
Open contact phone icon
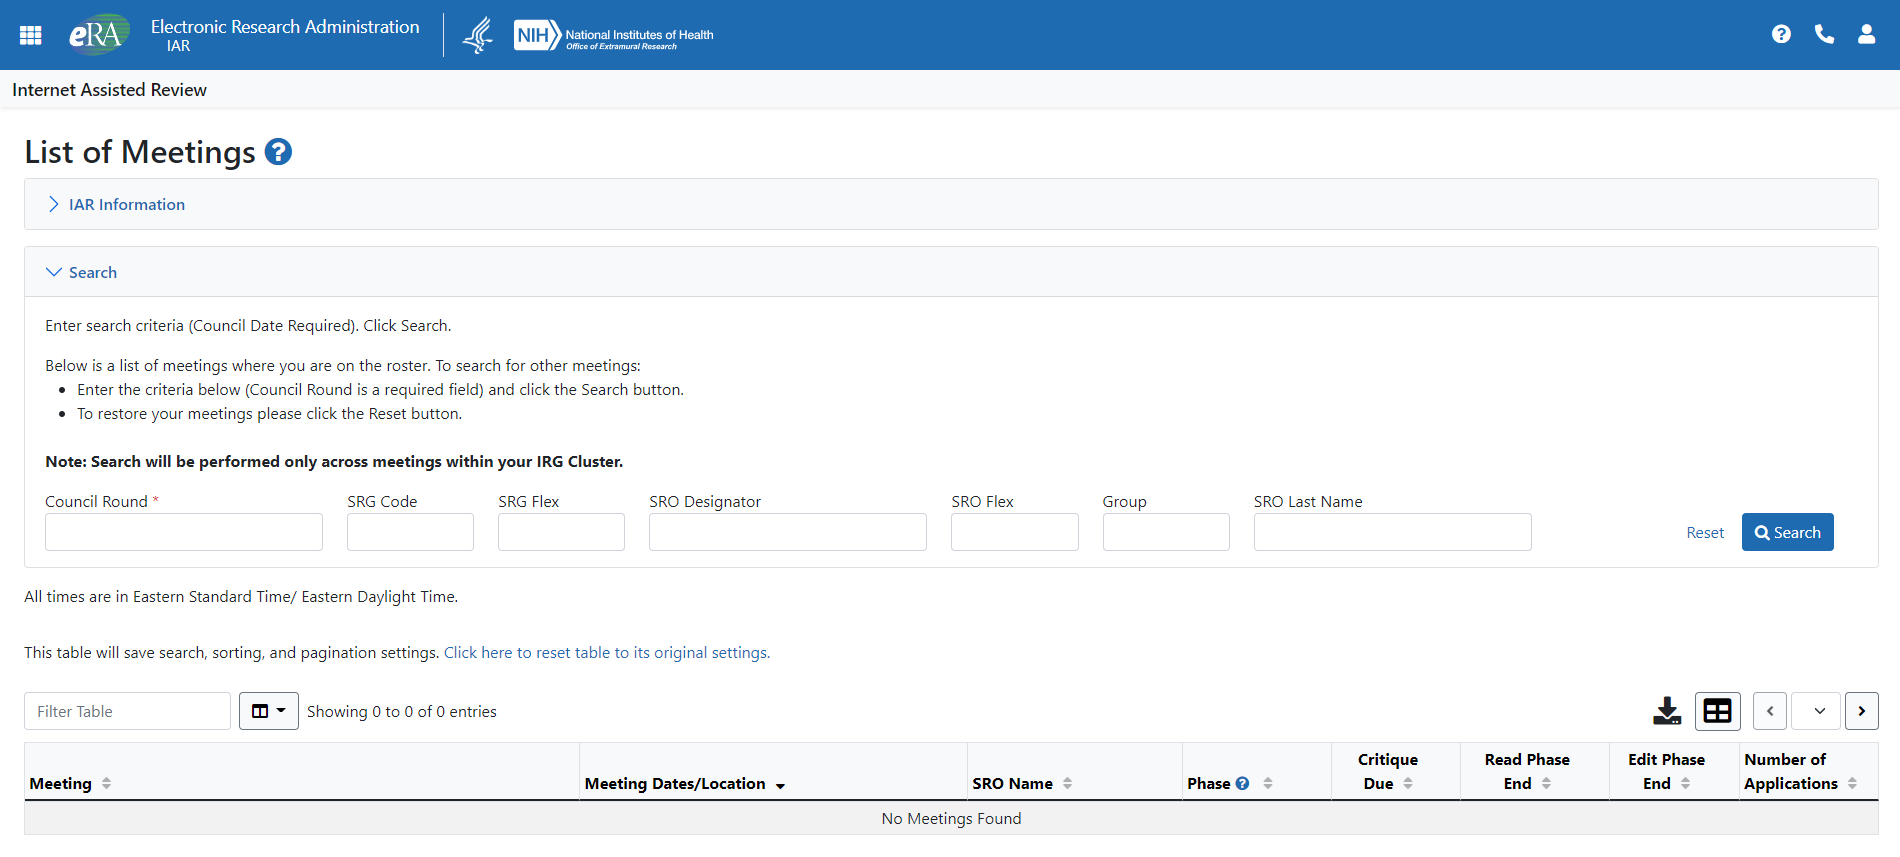(1824, 34)
